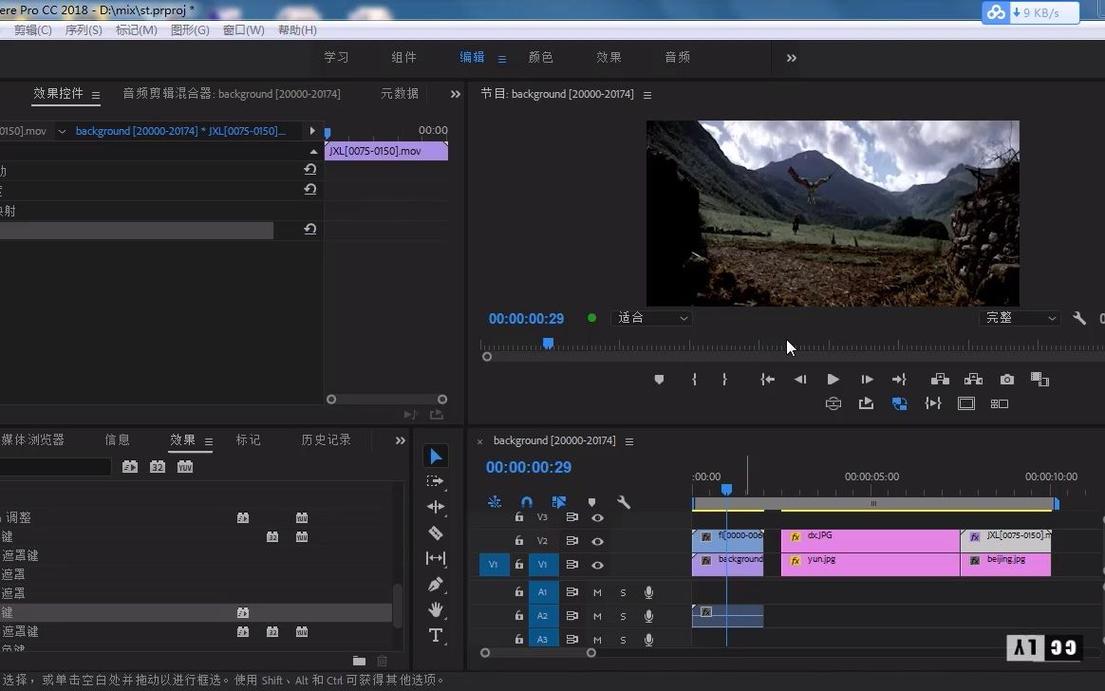Select the Pen tool

click(436, 584)
